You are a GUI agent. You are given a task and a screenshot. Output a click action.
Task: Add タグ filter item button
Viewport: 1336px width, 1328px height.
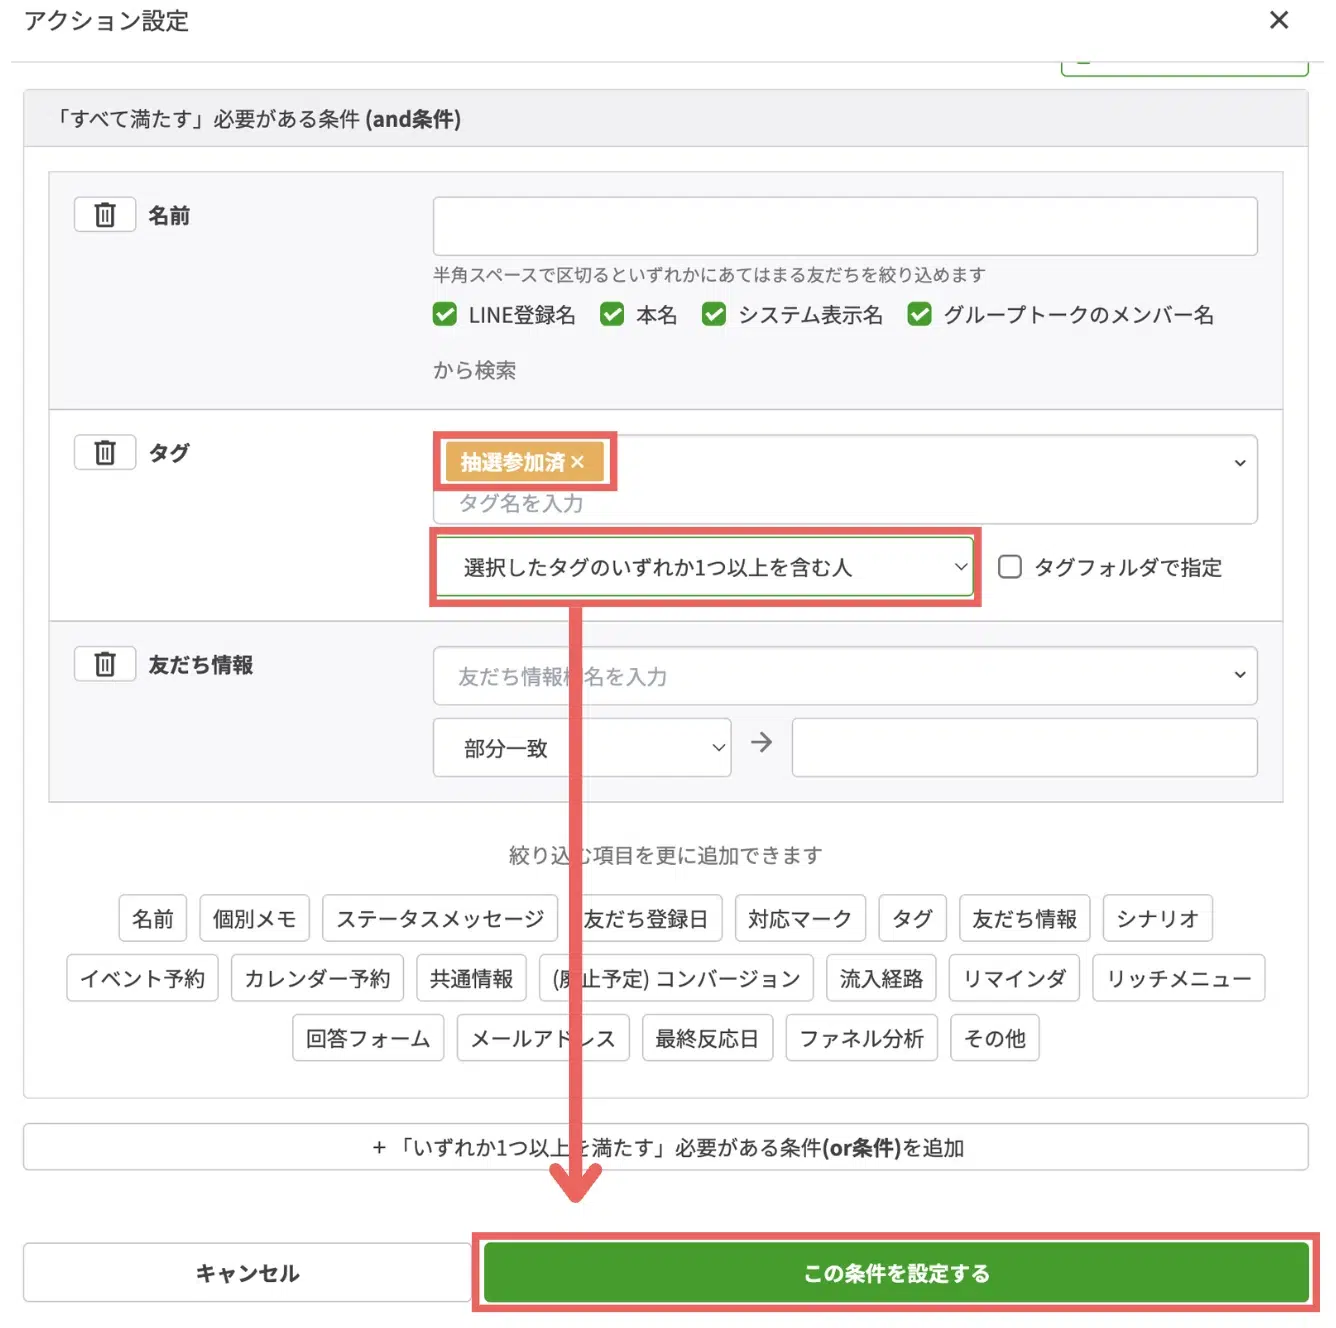tap(912, 918)
